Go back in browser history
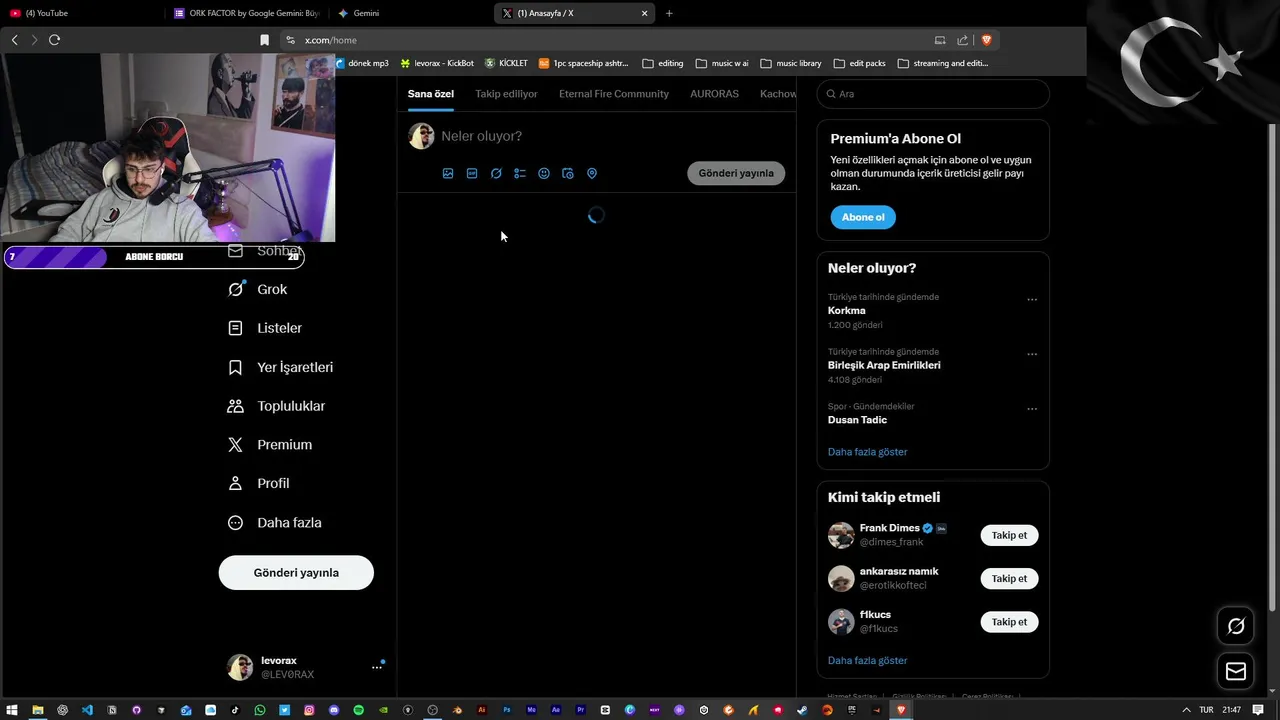The height and width of the screenshot is (720, 1280). [x=14, y=40]
